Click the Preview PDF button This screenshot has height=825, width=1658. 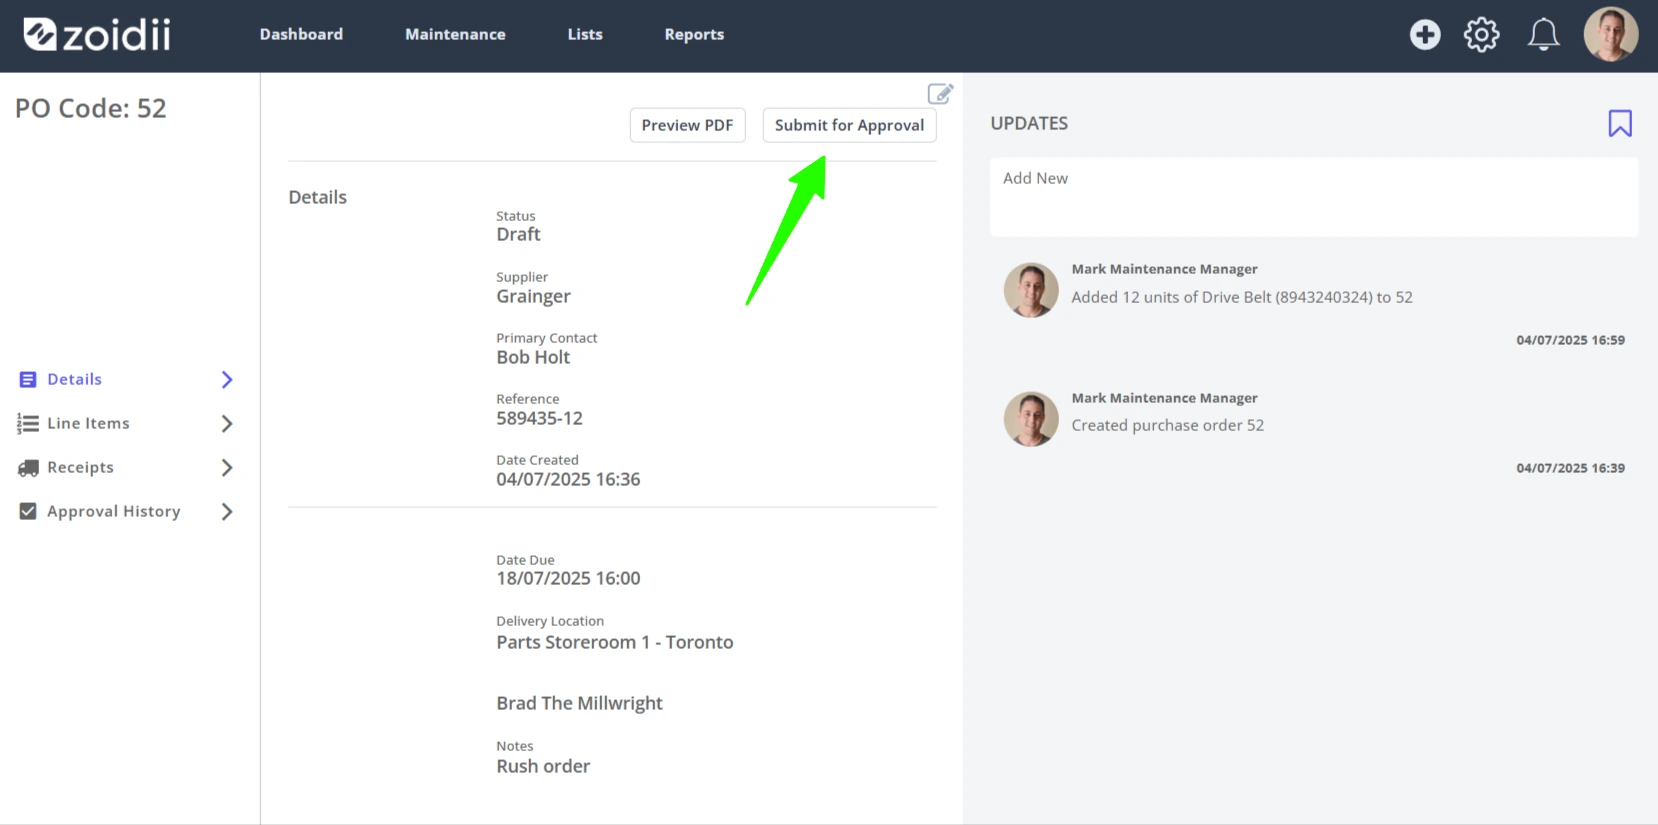click(687, 125)
